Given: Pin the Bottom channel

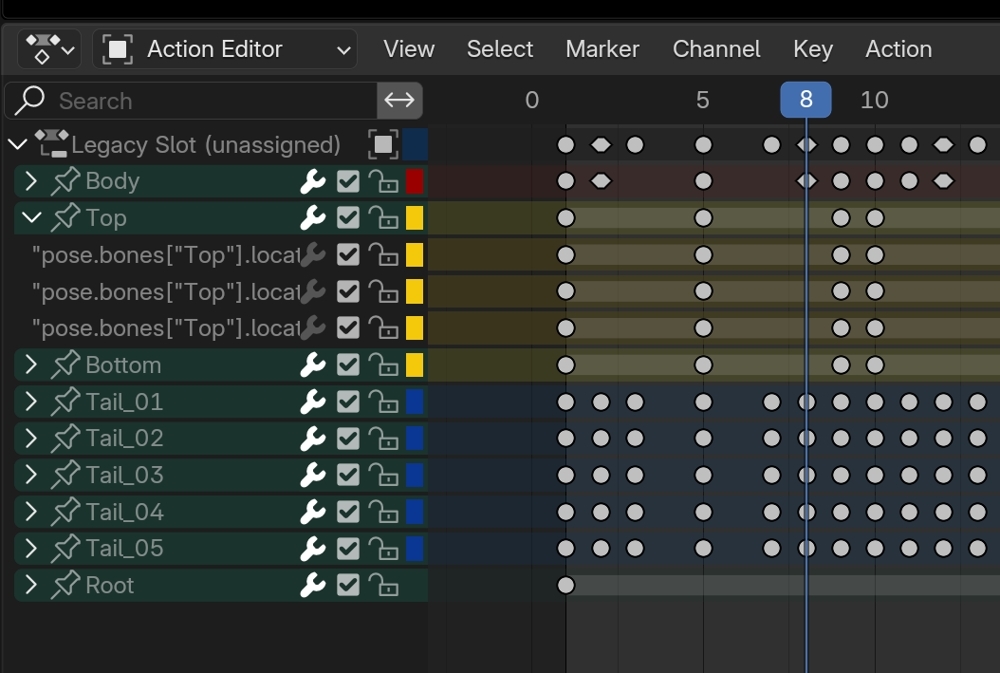Looking at the screenshot, I should click(66, 365).
